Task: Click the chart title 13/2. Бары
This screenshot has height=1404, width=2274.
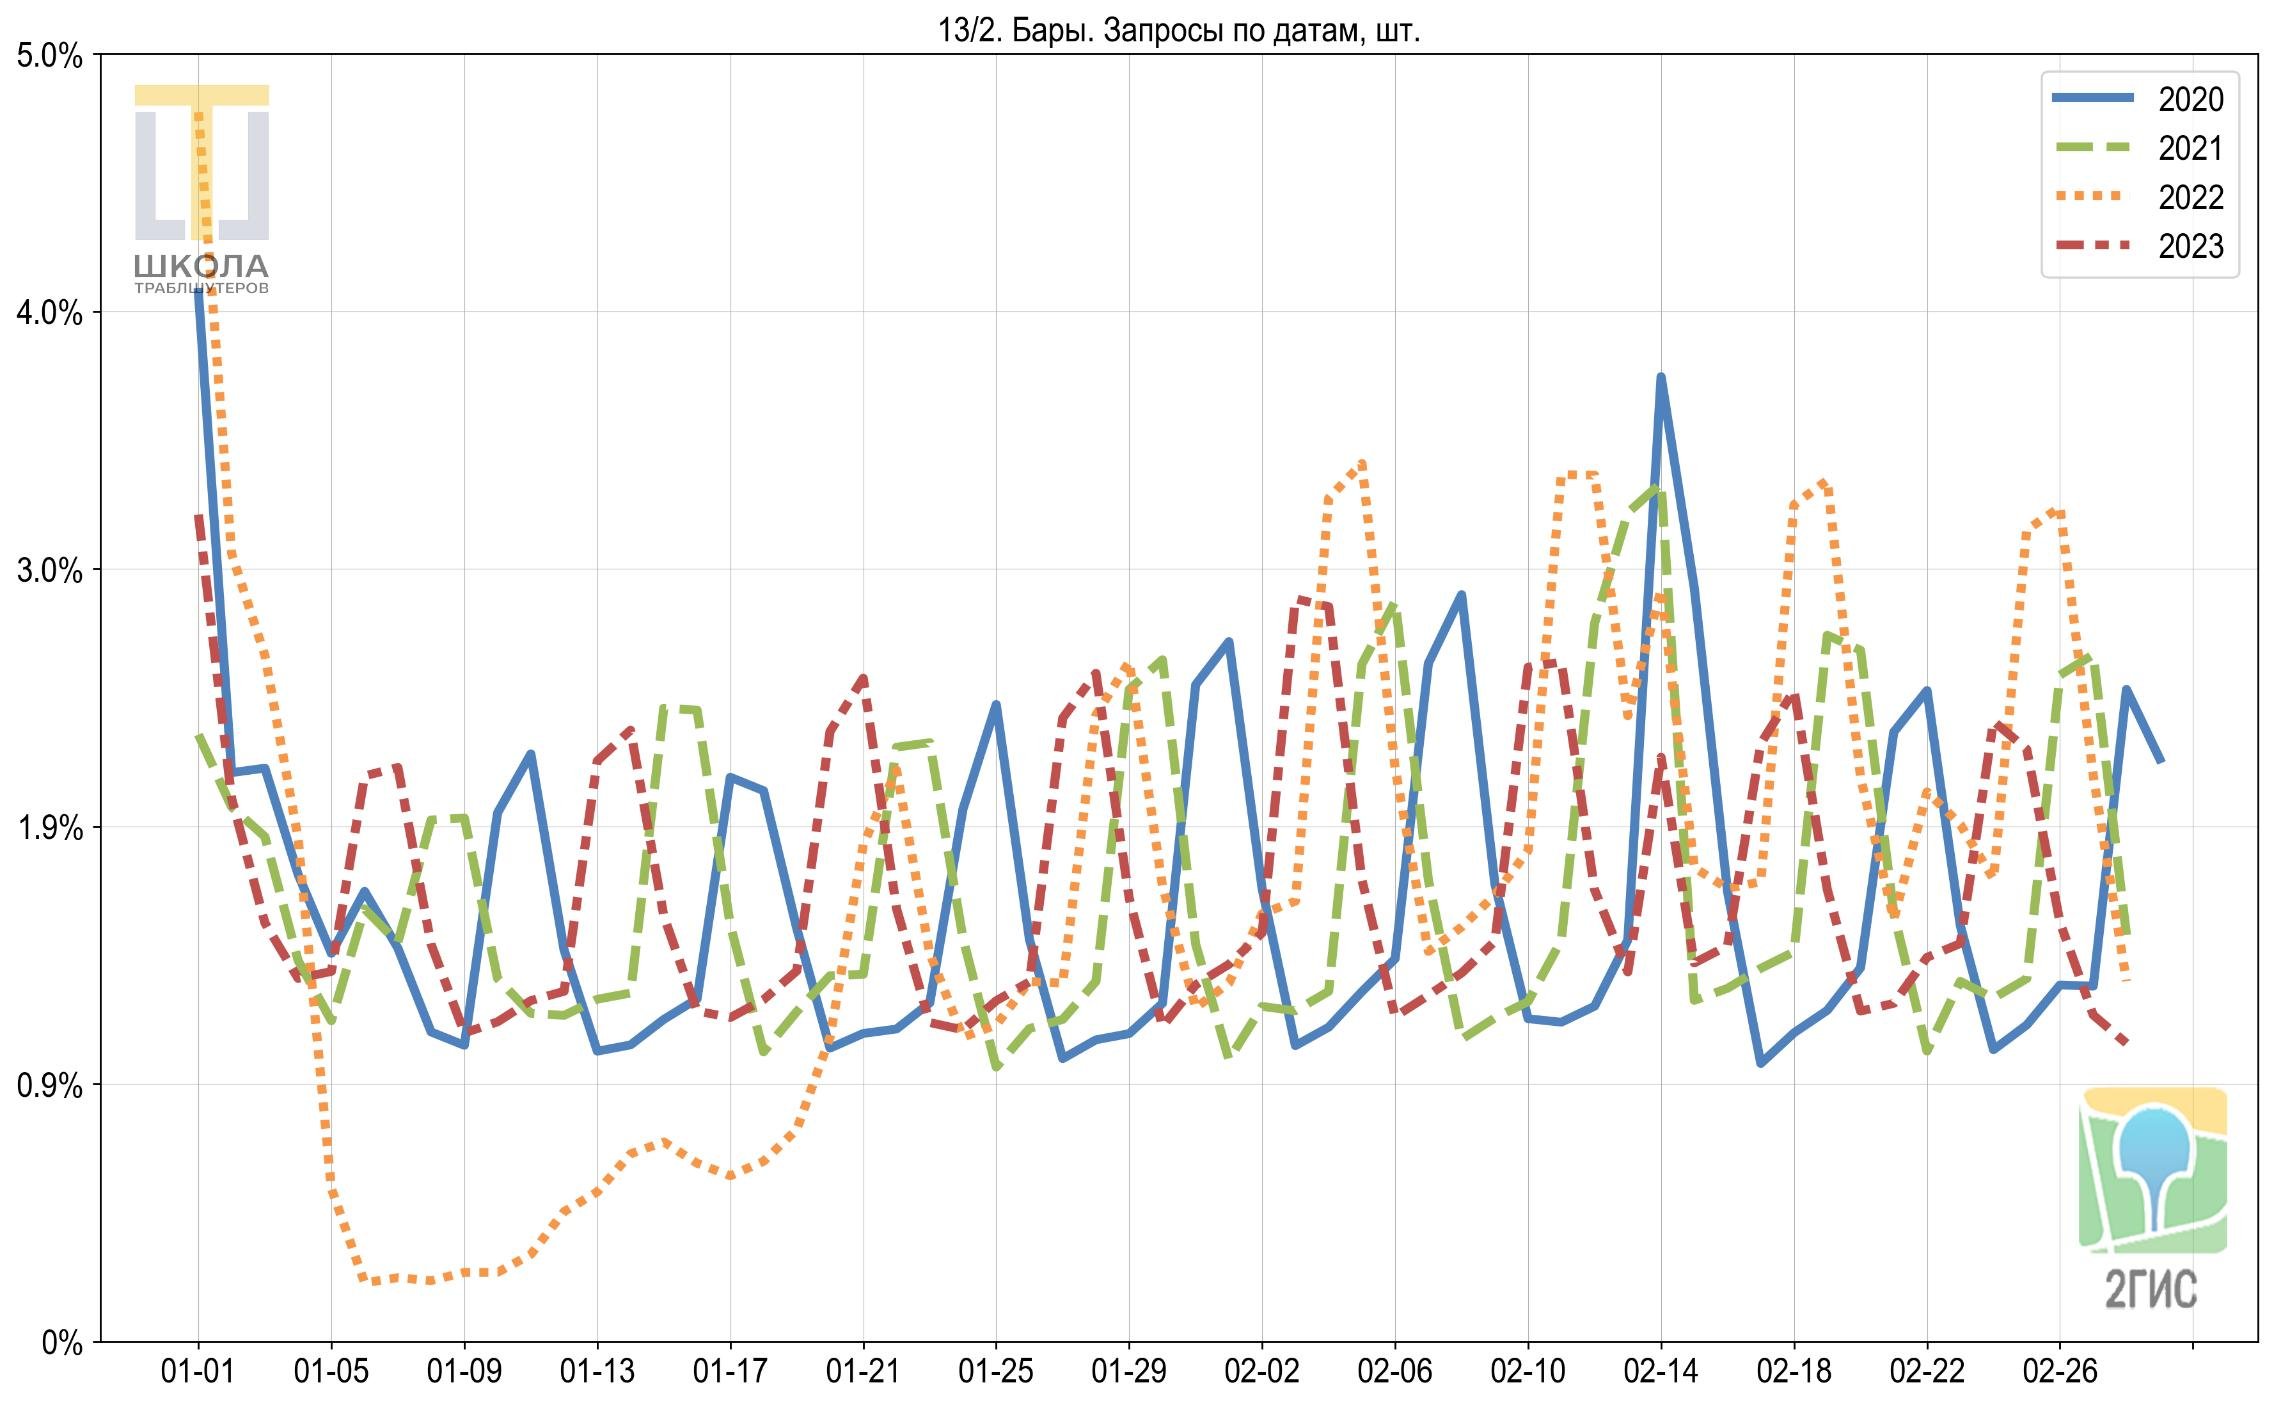Action: (1178, 31)
